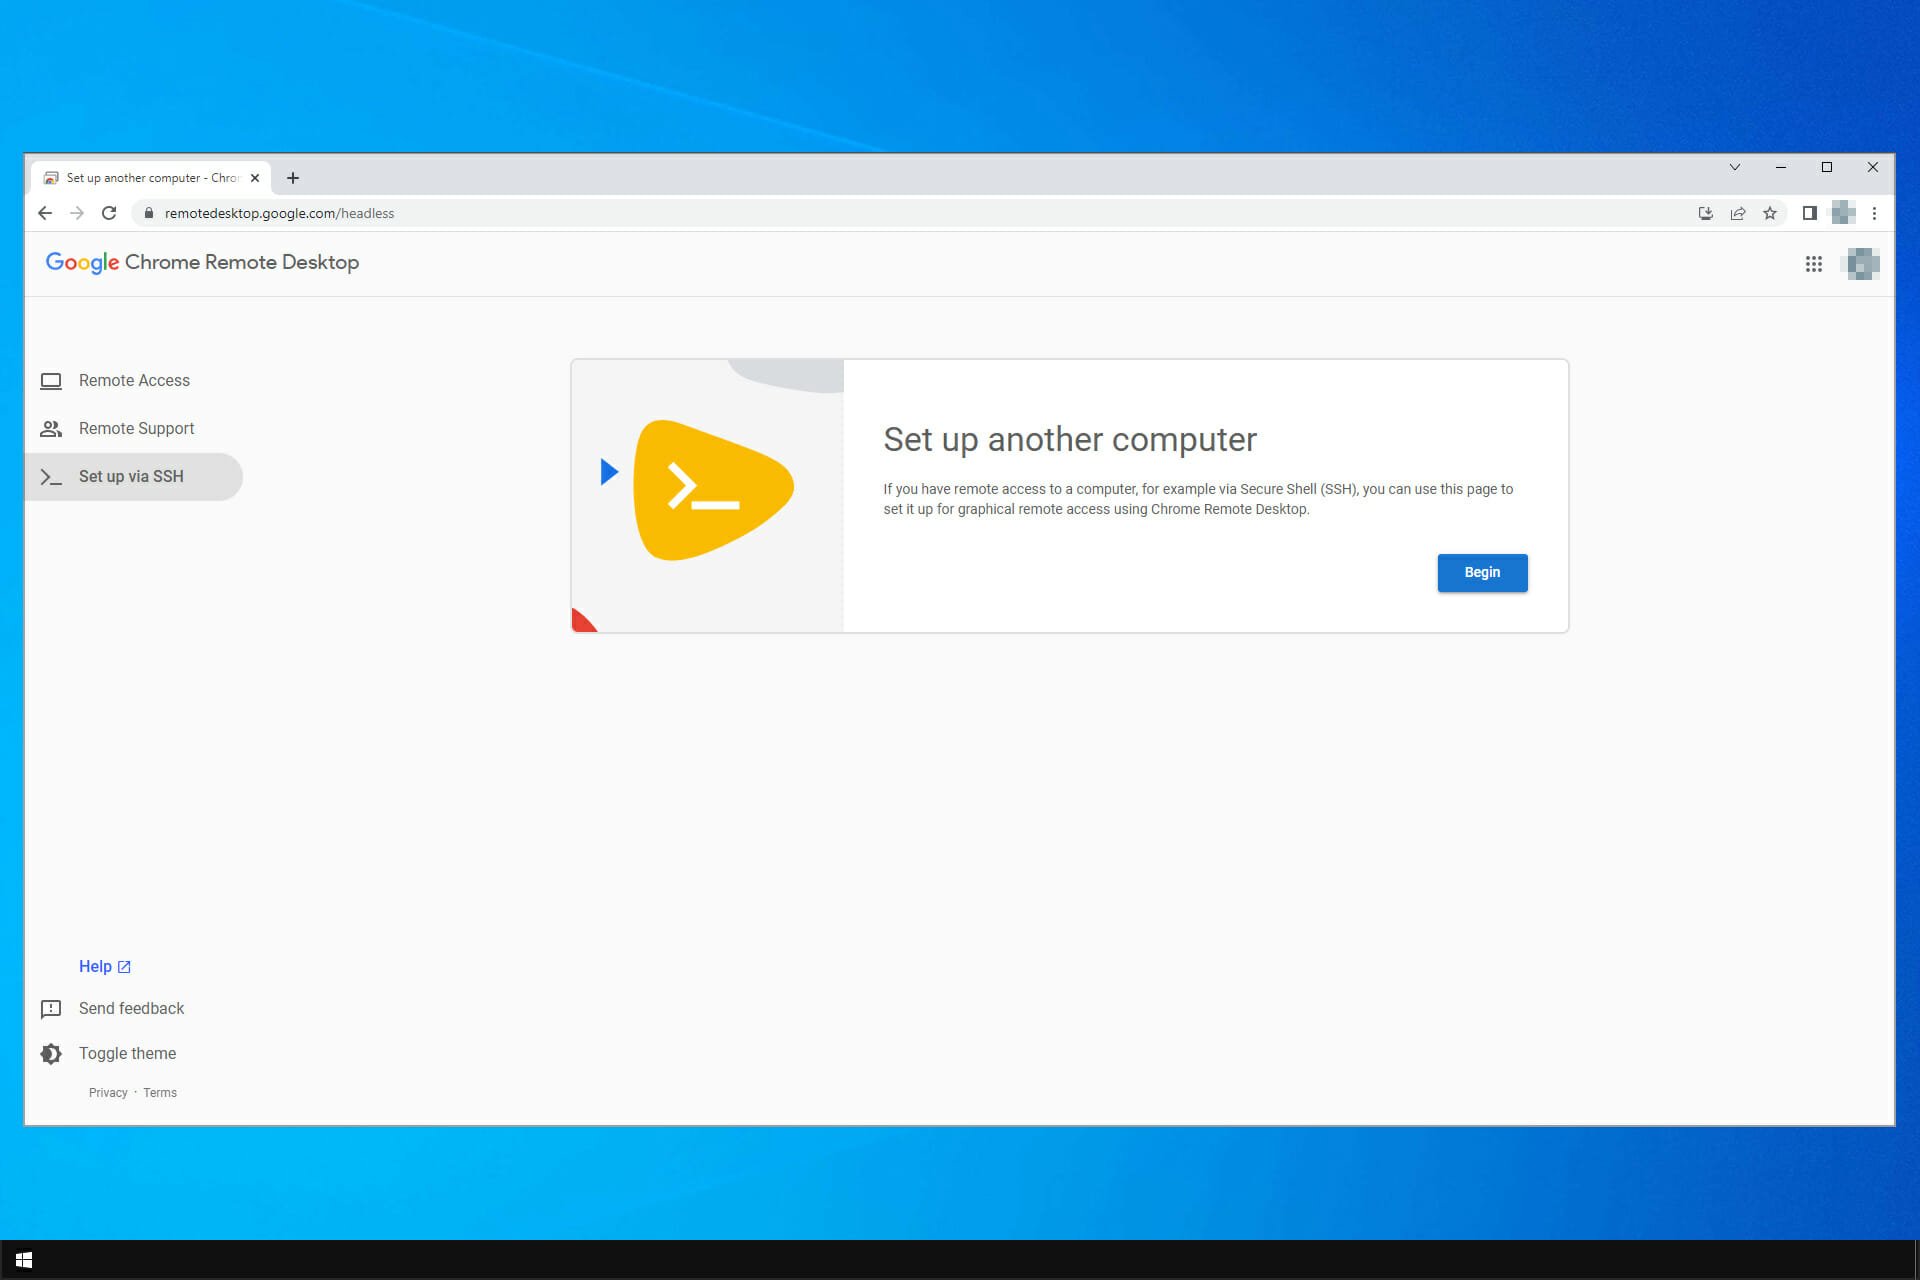This screenshot has height=1280, width=1920.
Task: Close the Chrome window
Action: tap(1873, 167)
